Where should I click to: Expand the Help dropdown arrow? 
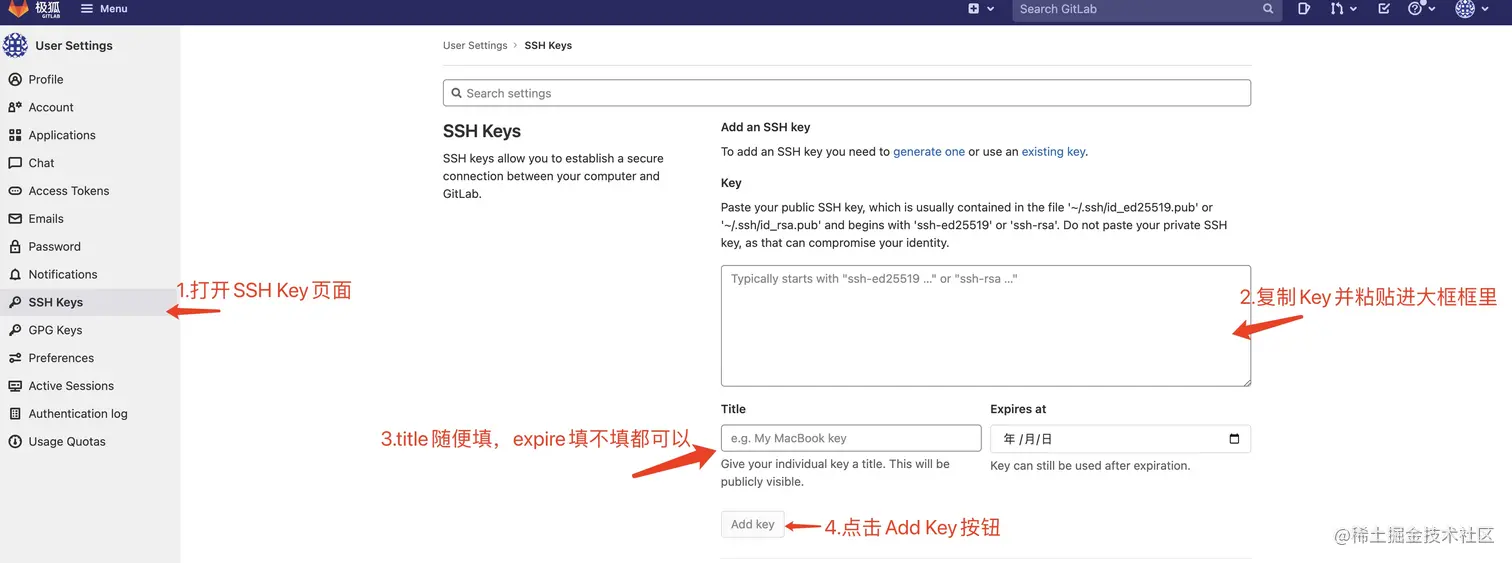click(x=1432, y=8)
